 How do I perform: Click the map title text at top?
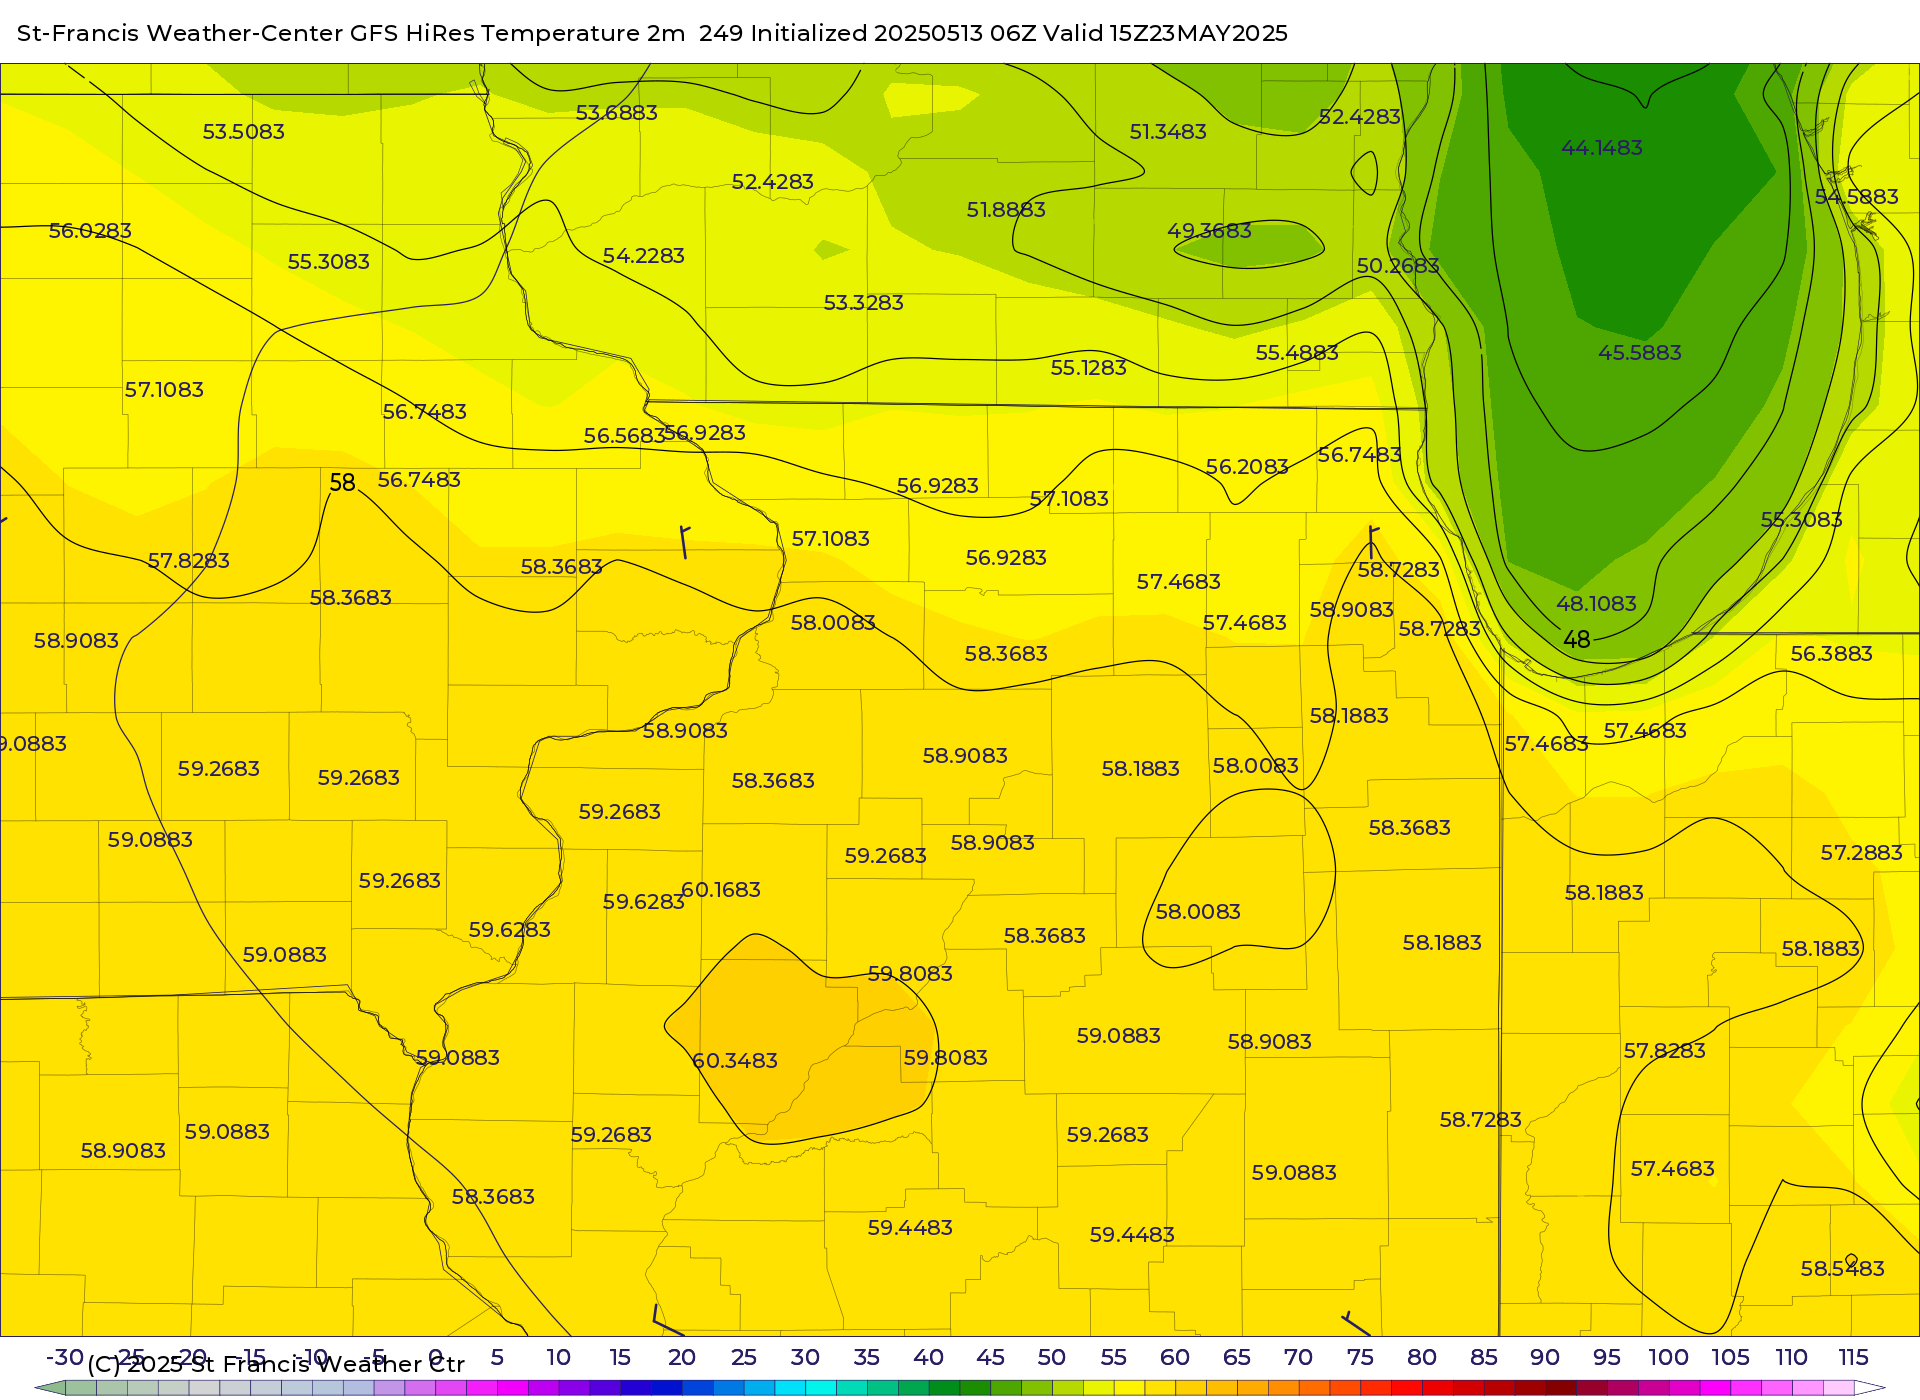pyautogui.click(x=652, y=33)
